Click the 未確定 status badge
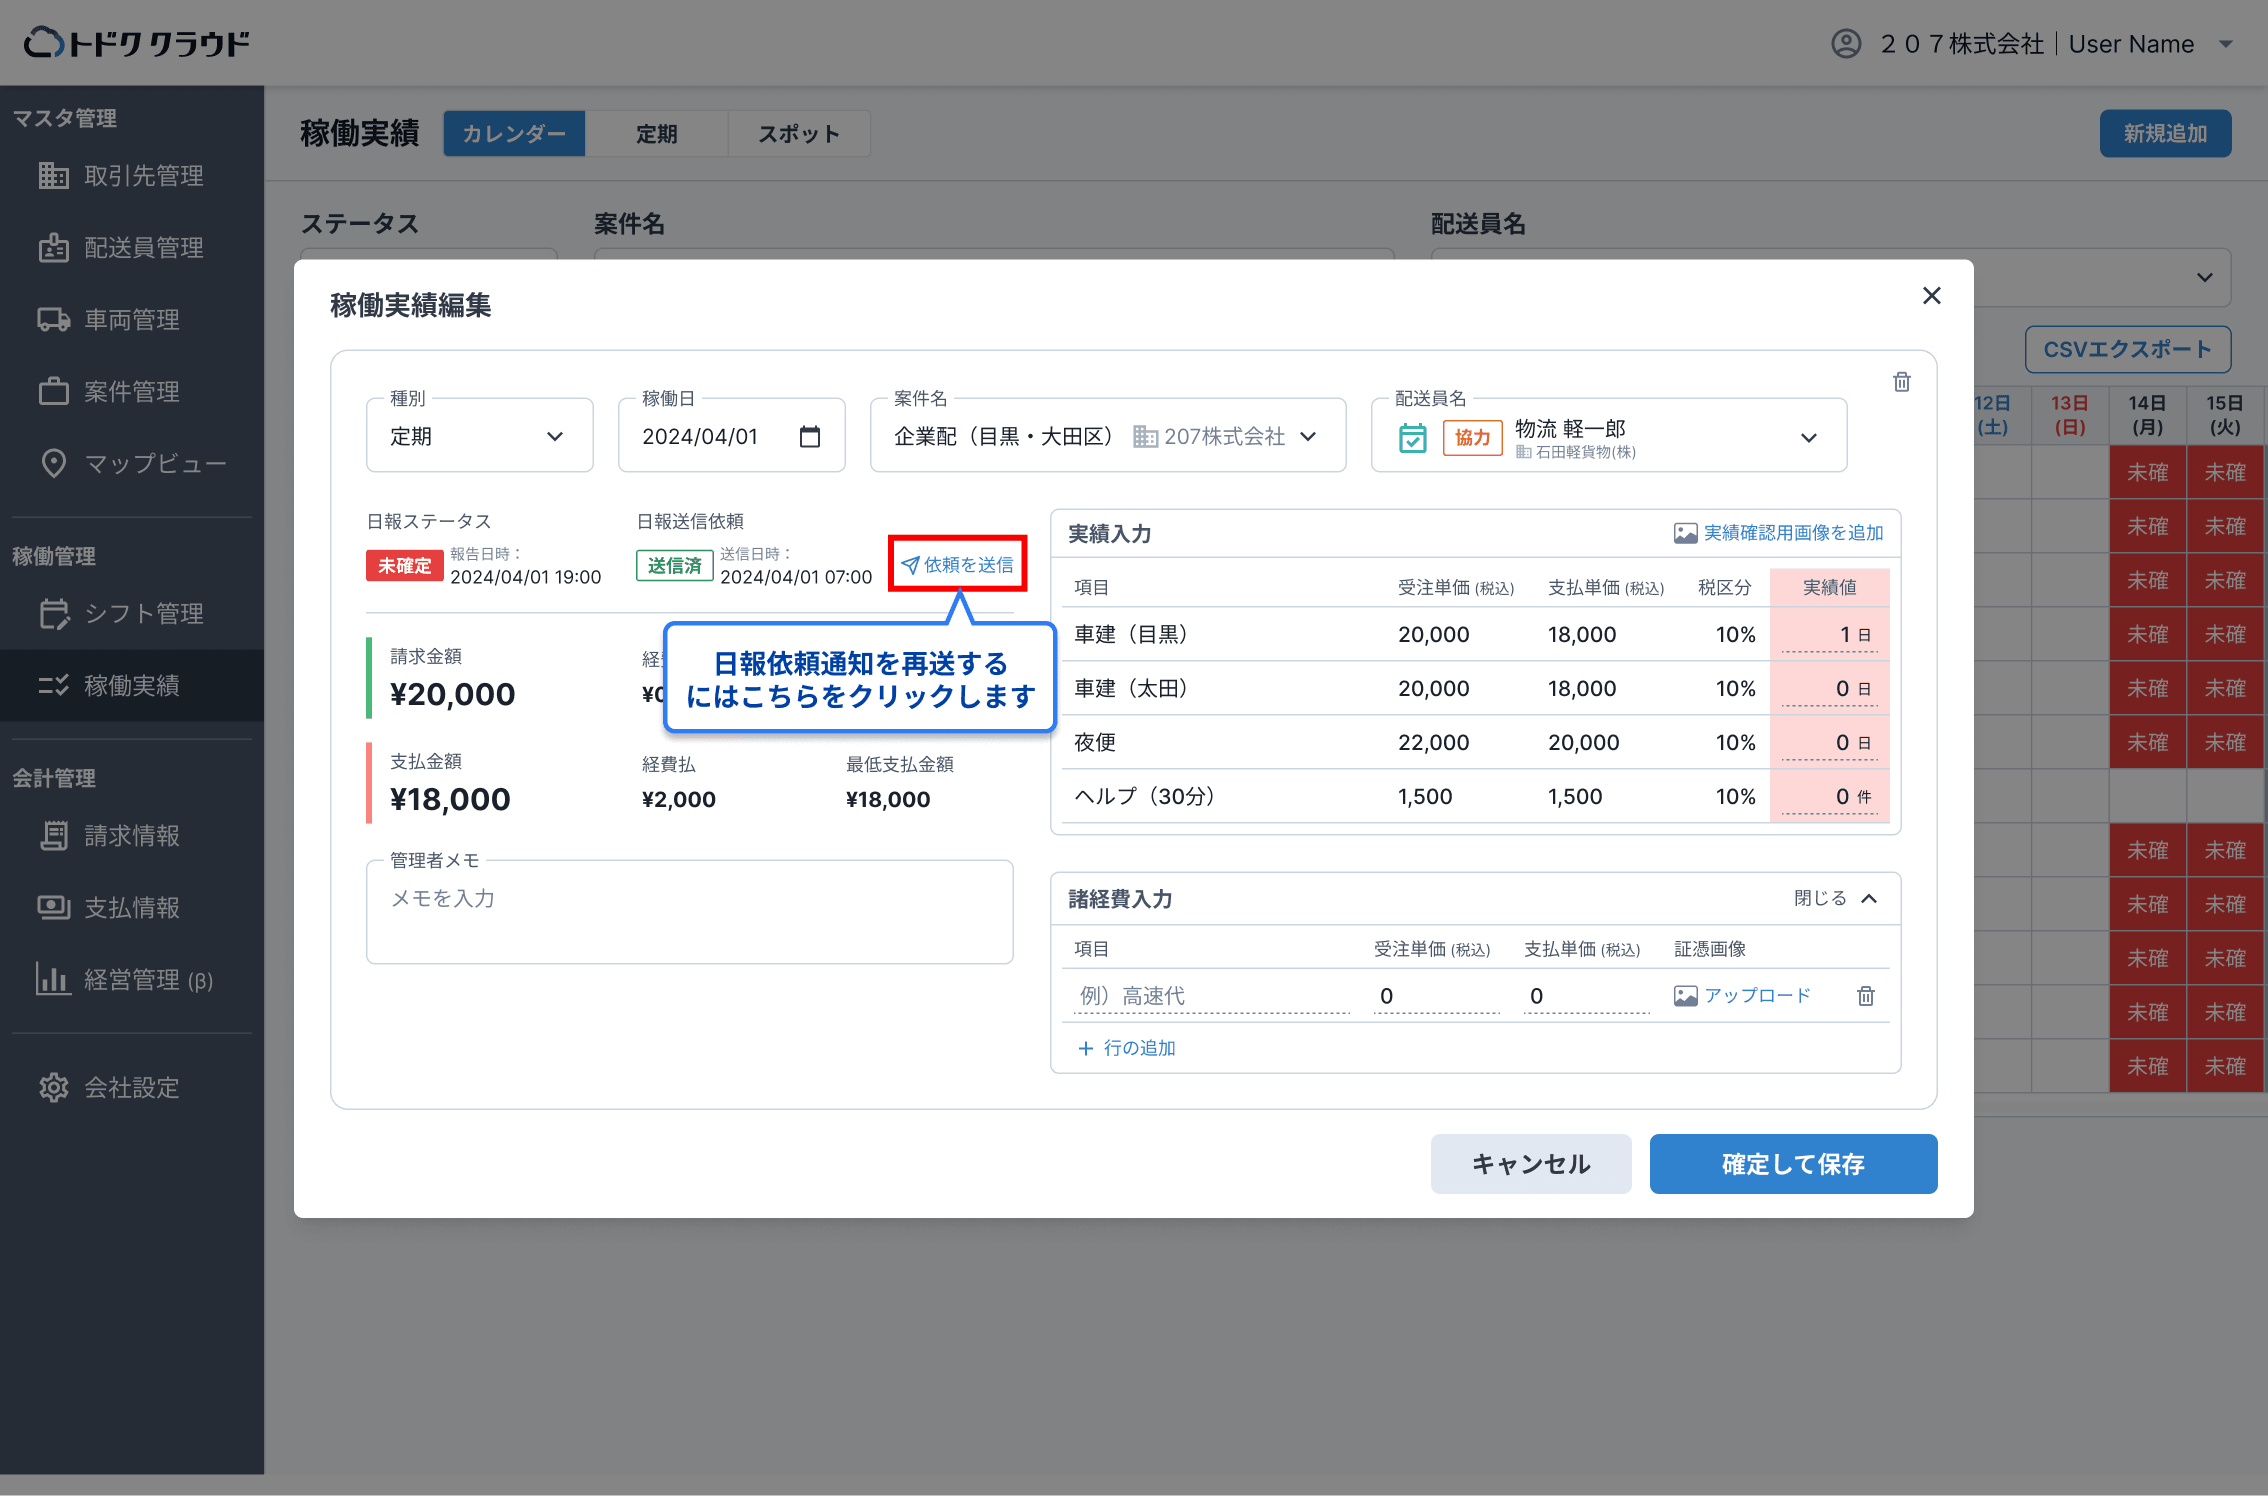Viewport: 2268px width, 1496px height. pos(405,566)
